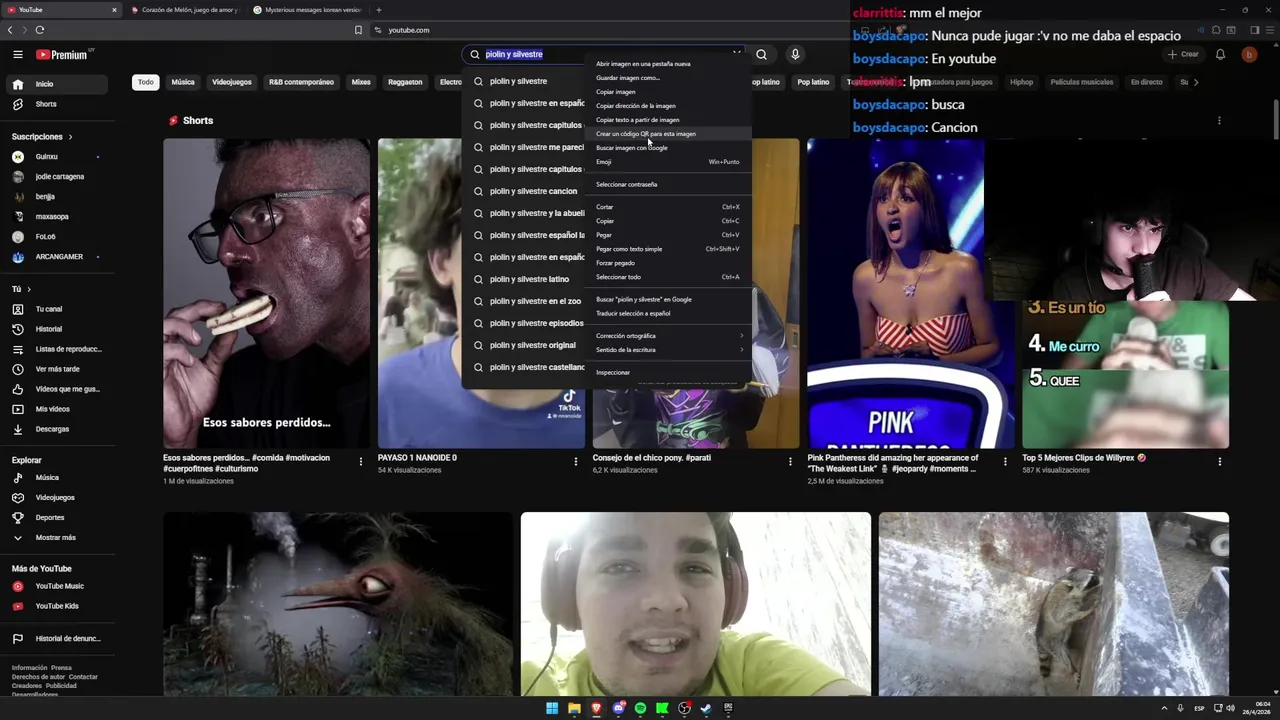
Task: Open options for Top 5 Mejores Clips short
Action: pos(1220,461)
